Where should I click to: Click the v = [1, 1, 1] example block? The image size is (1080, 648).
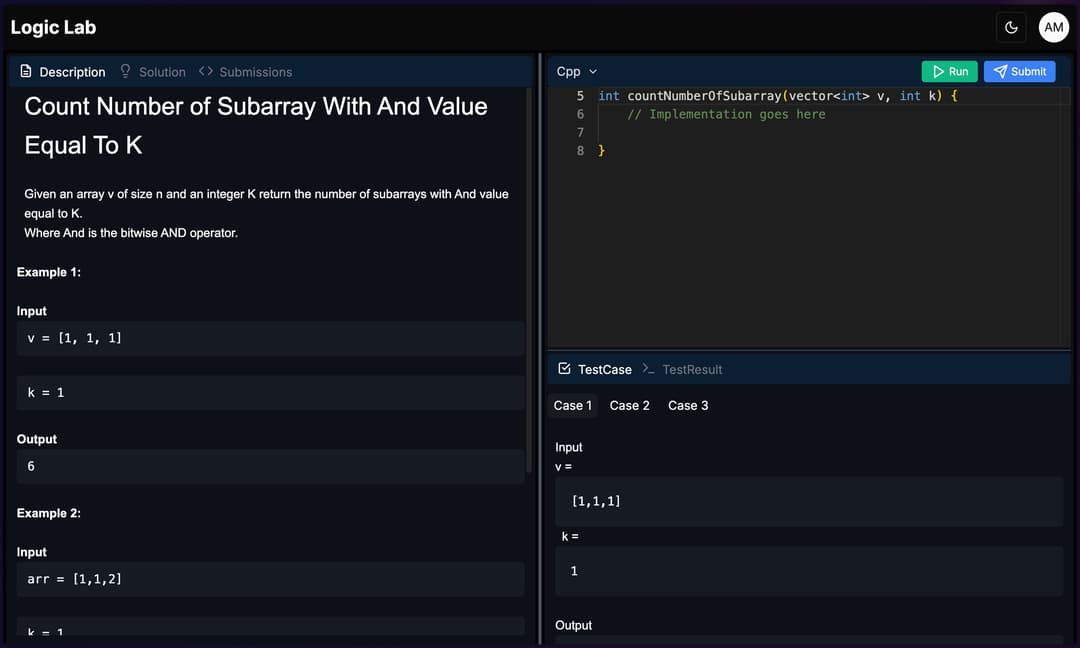pos(270,338)
